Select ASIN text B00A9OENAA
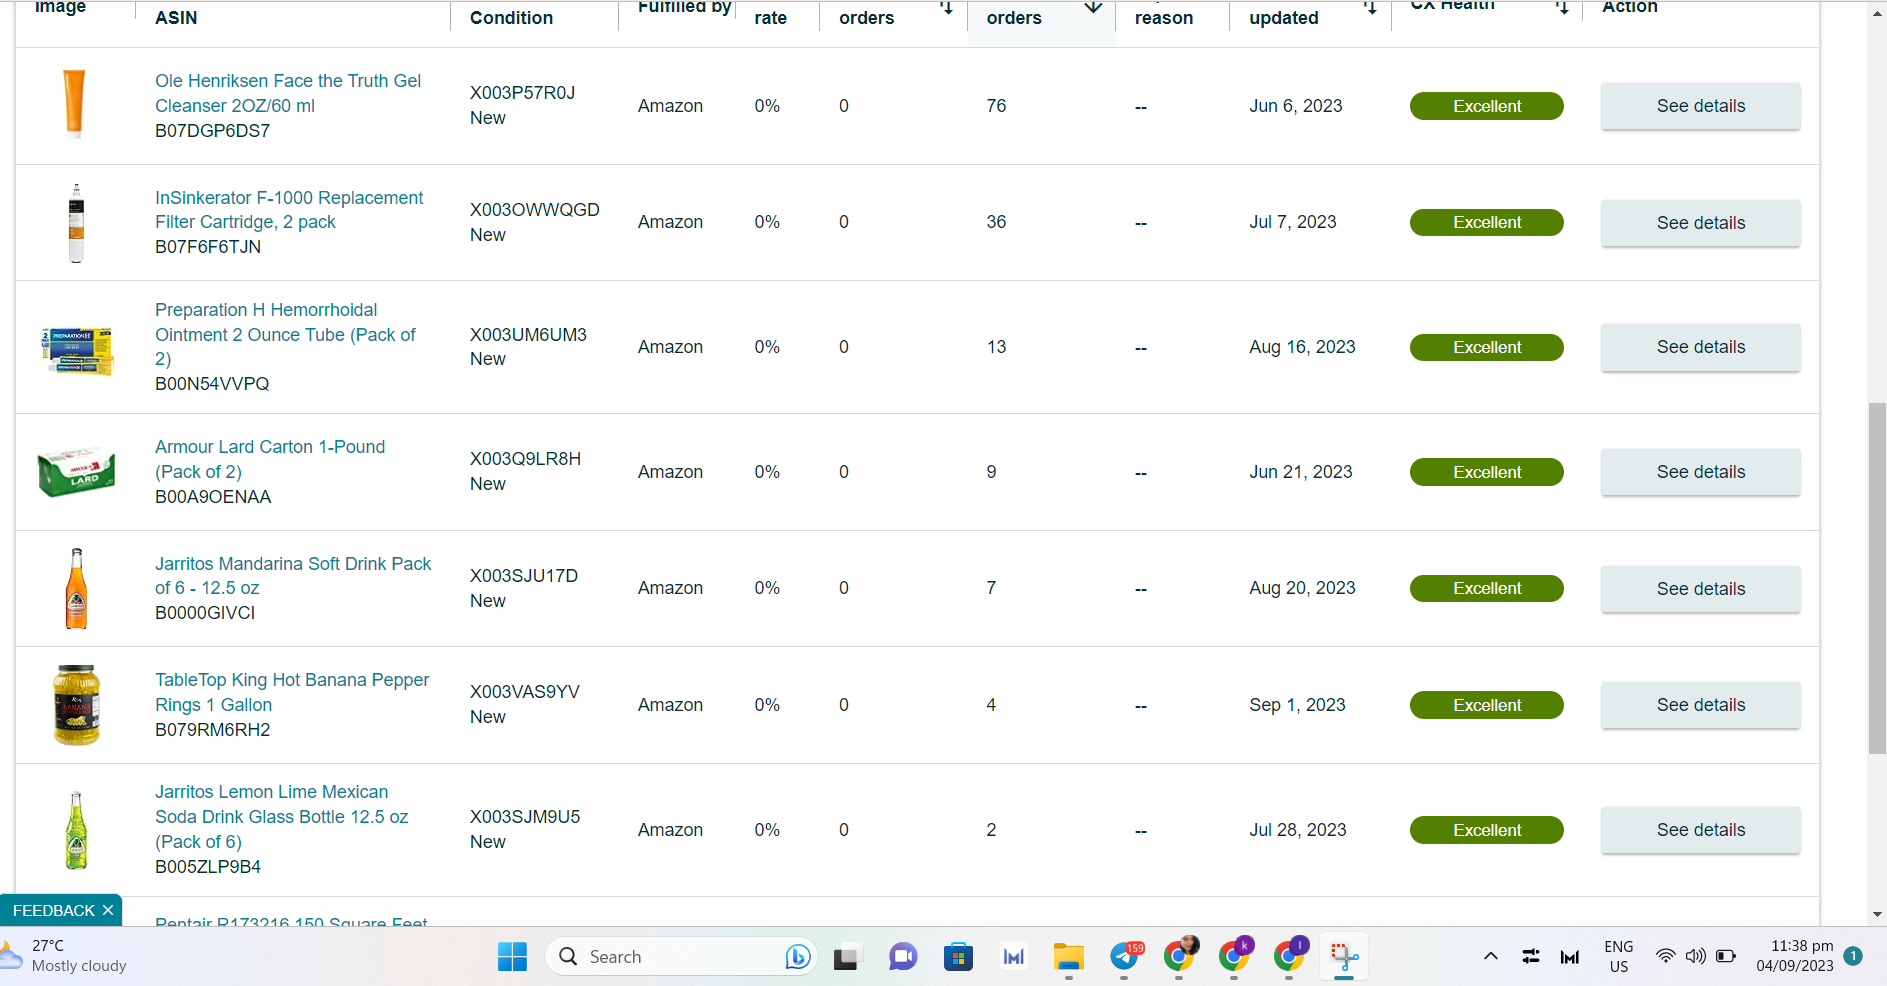The width and height of the screenshot is (1887, 986). [213, 497]
